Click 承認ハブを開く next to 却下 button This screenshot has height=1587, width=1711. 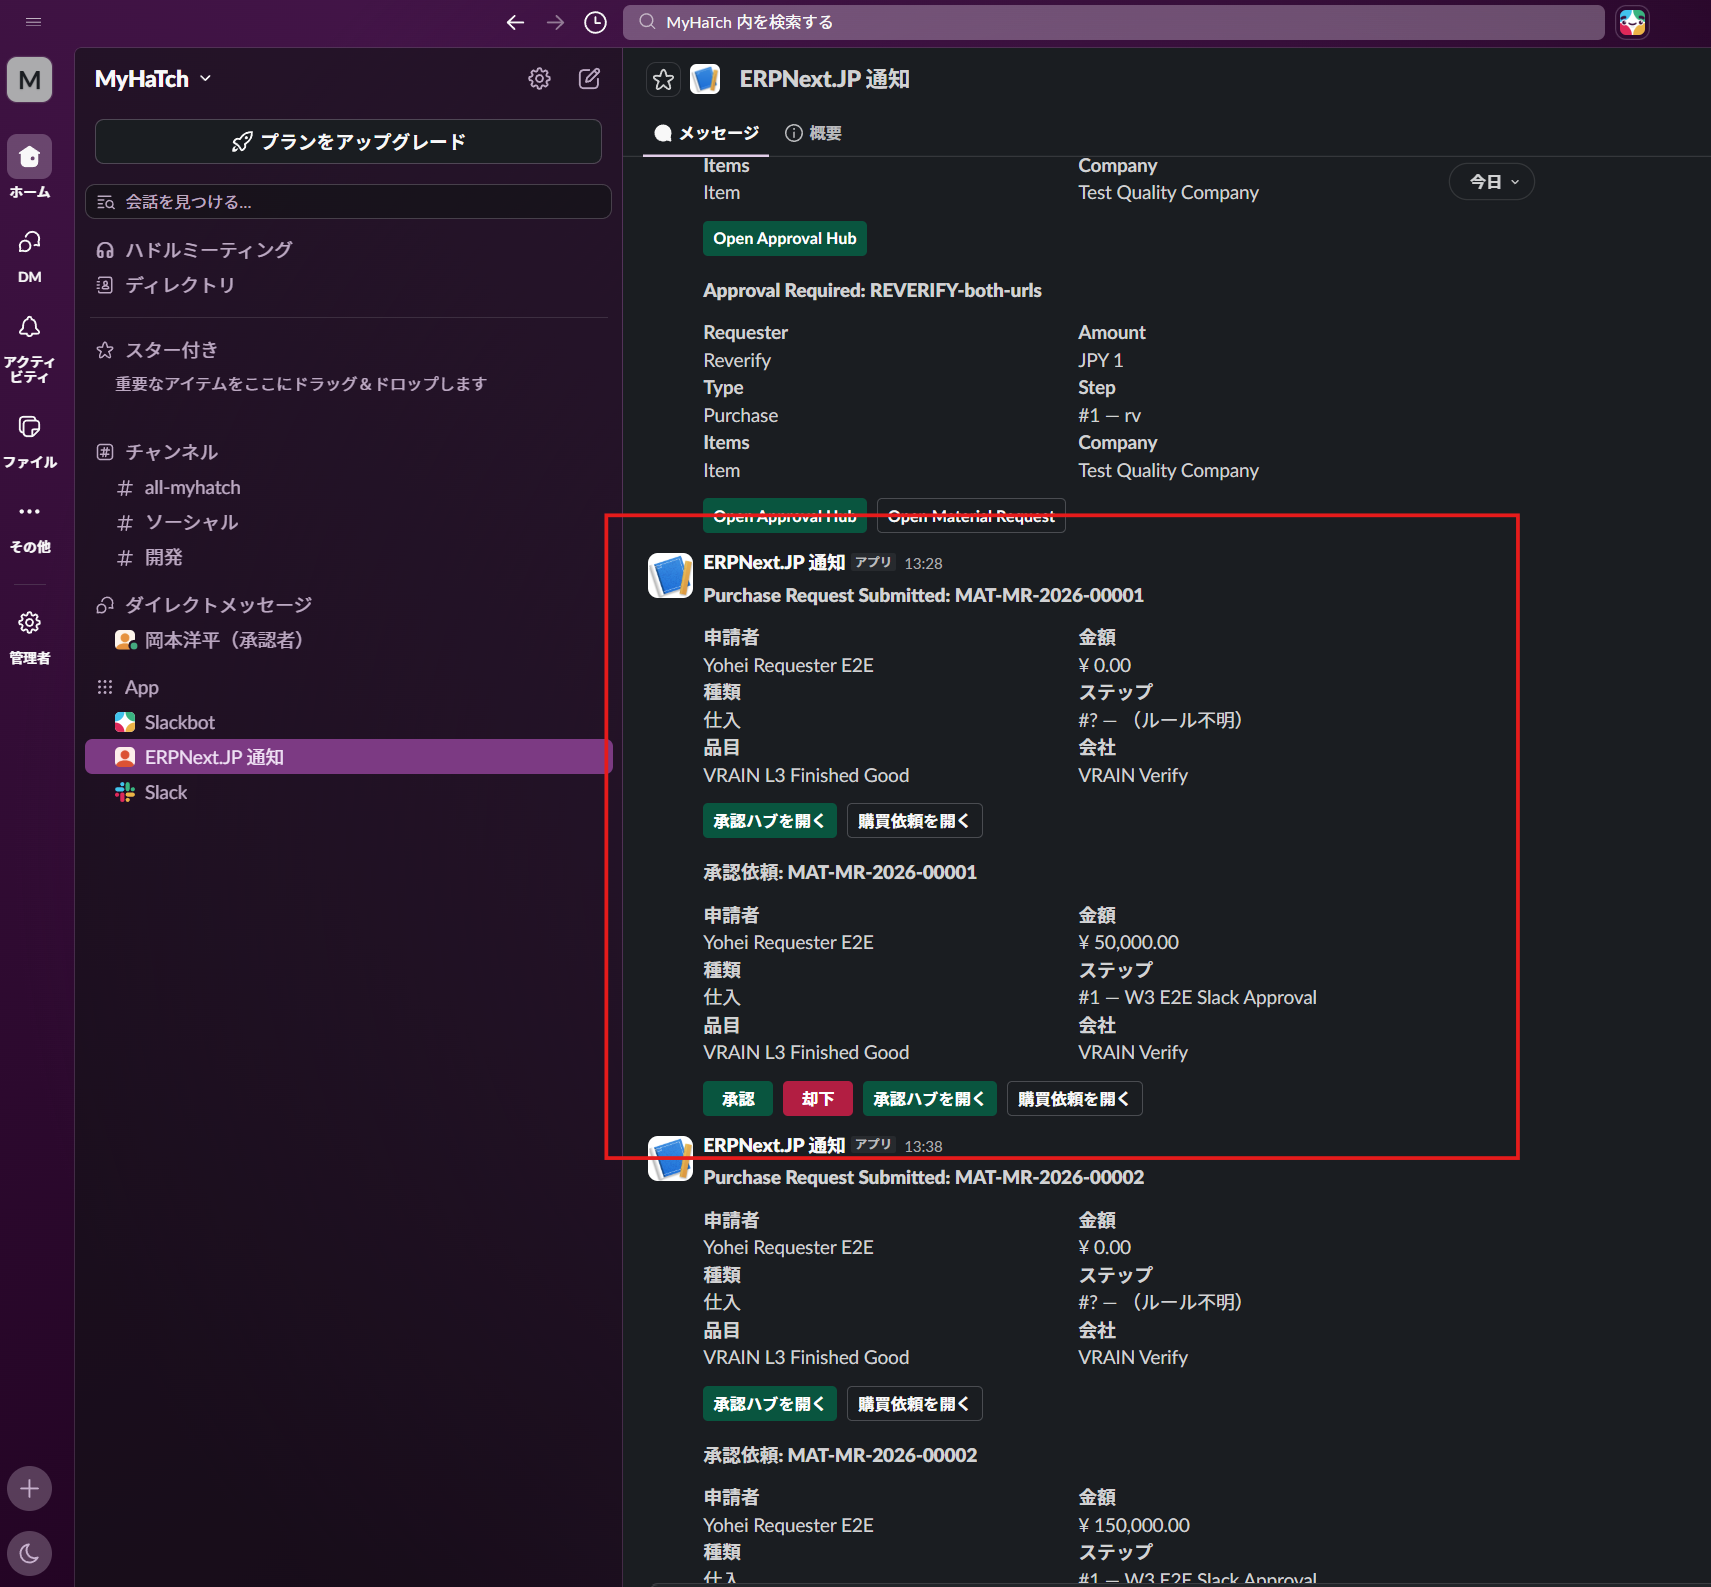[930, 1099]
